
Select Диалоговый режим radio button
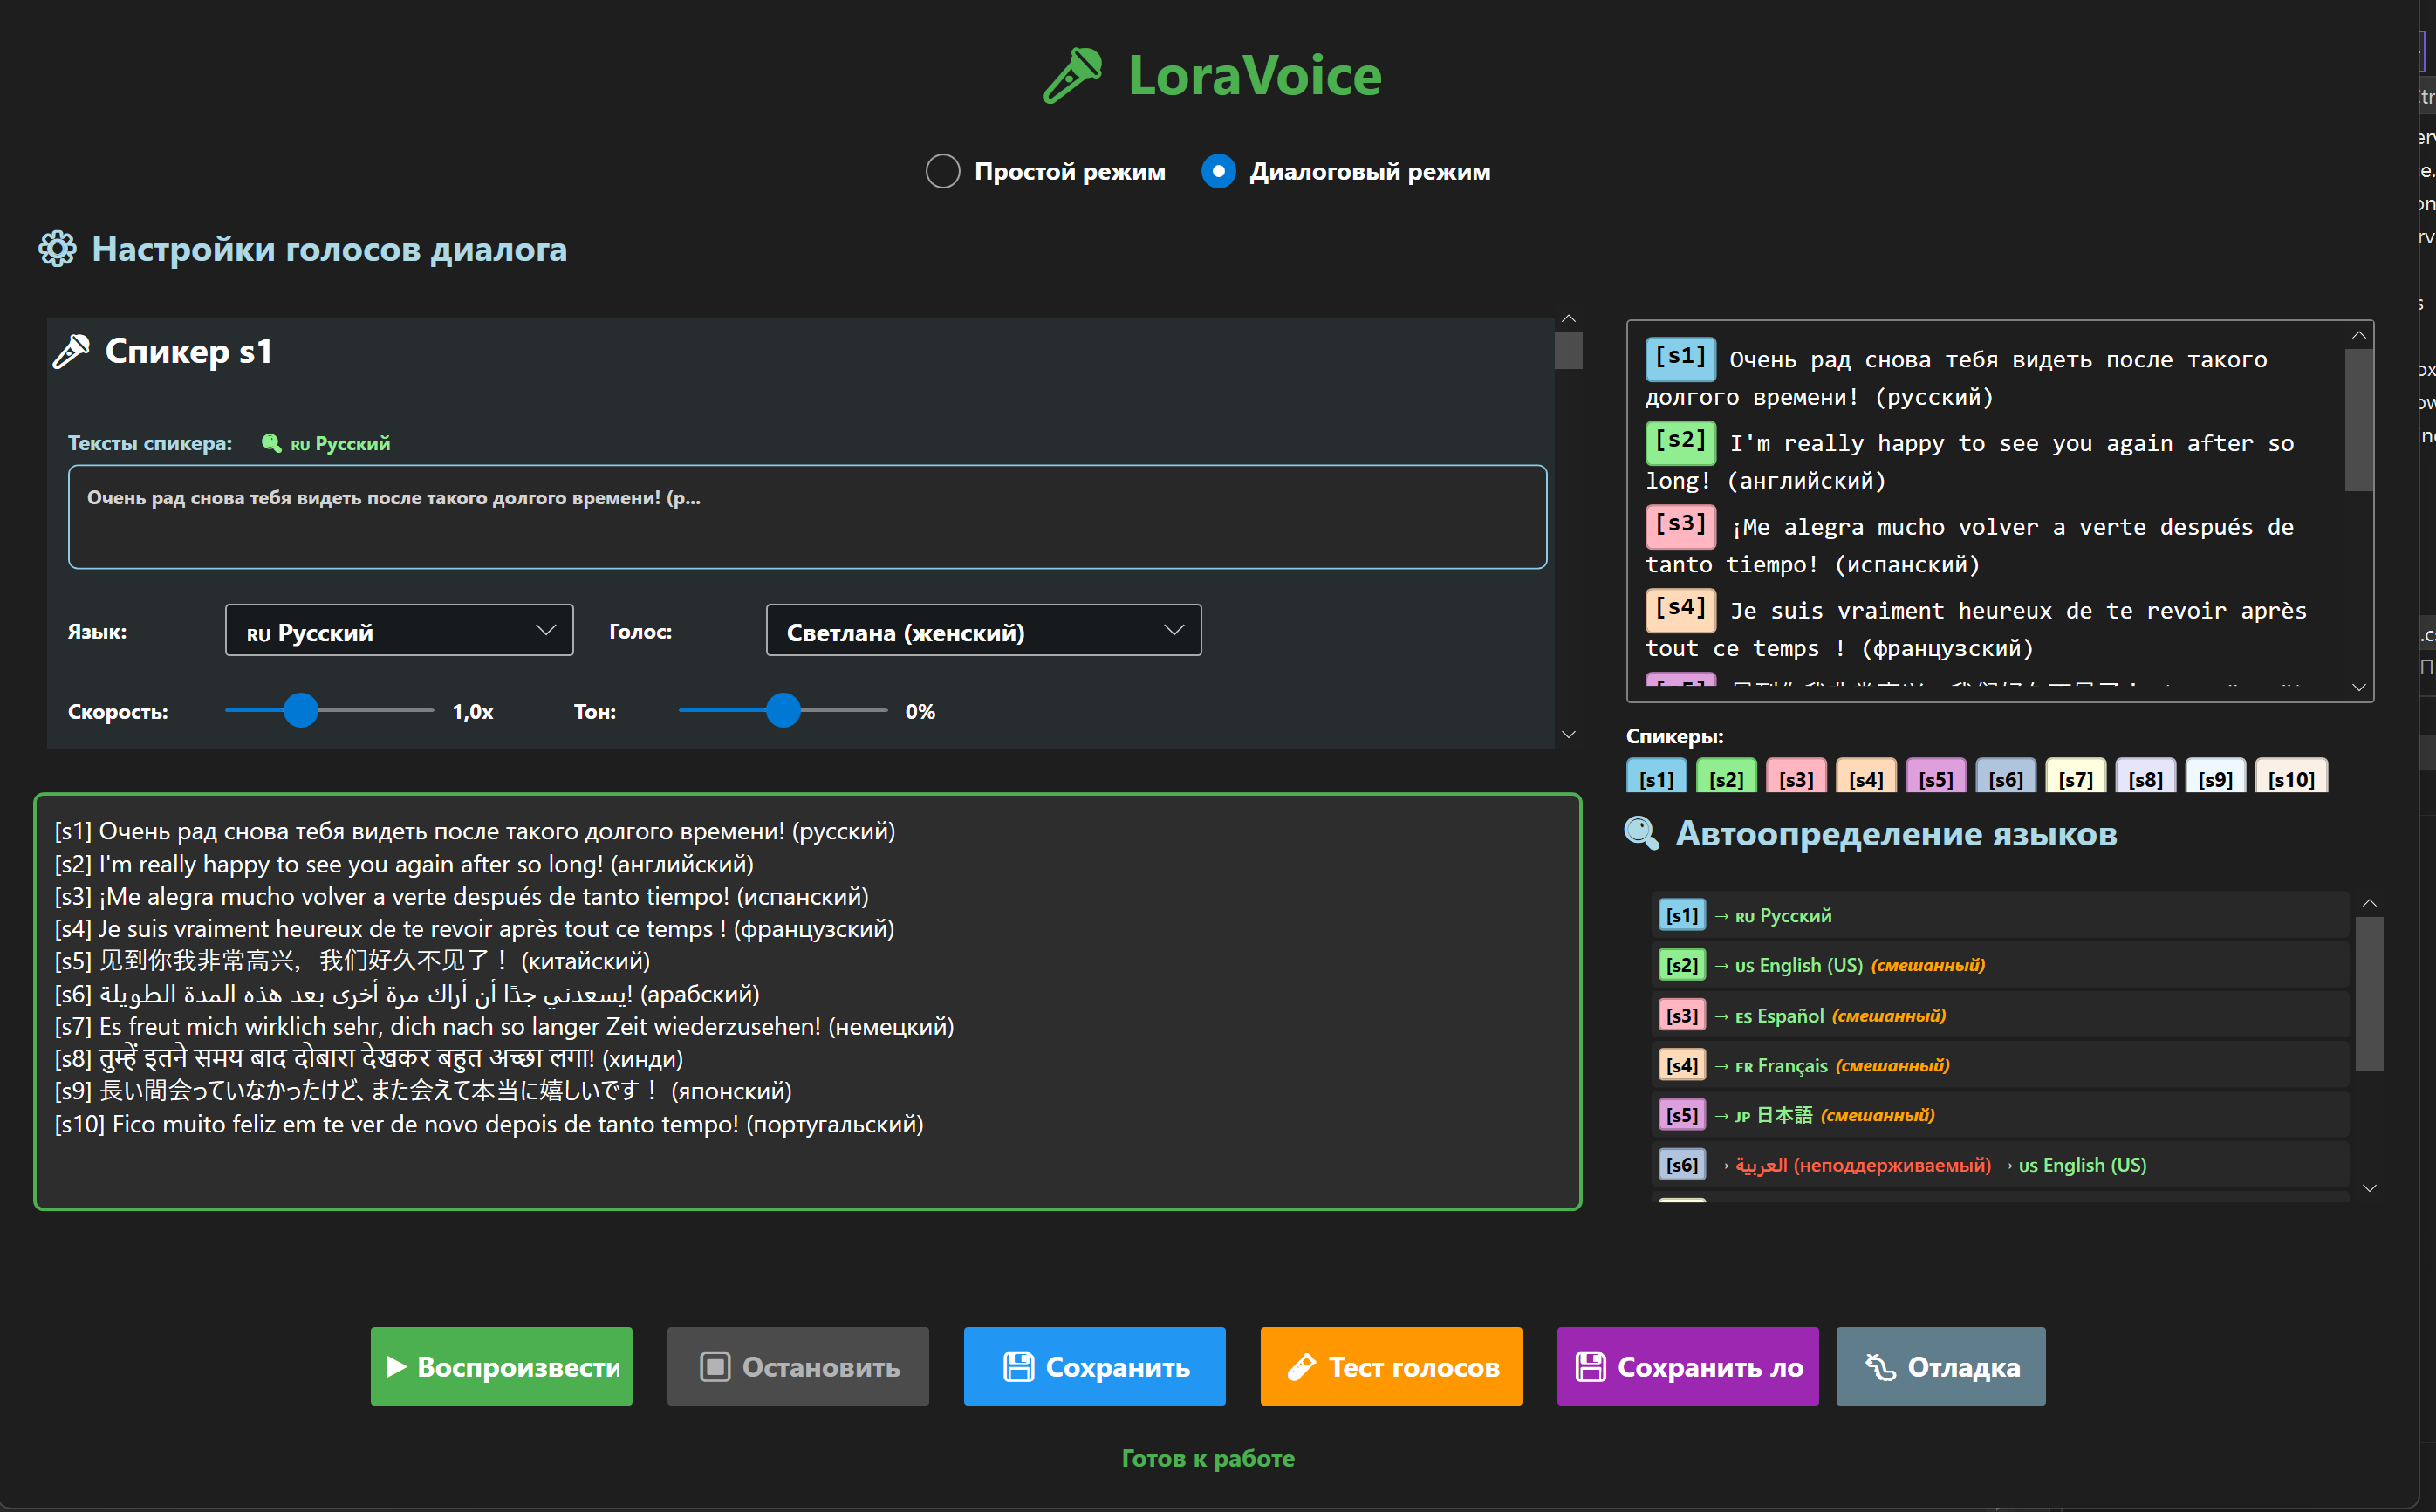click(x=1218, y=171)
